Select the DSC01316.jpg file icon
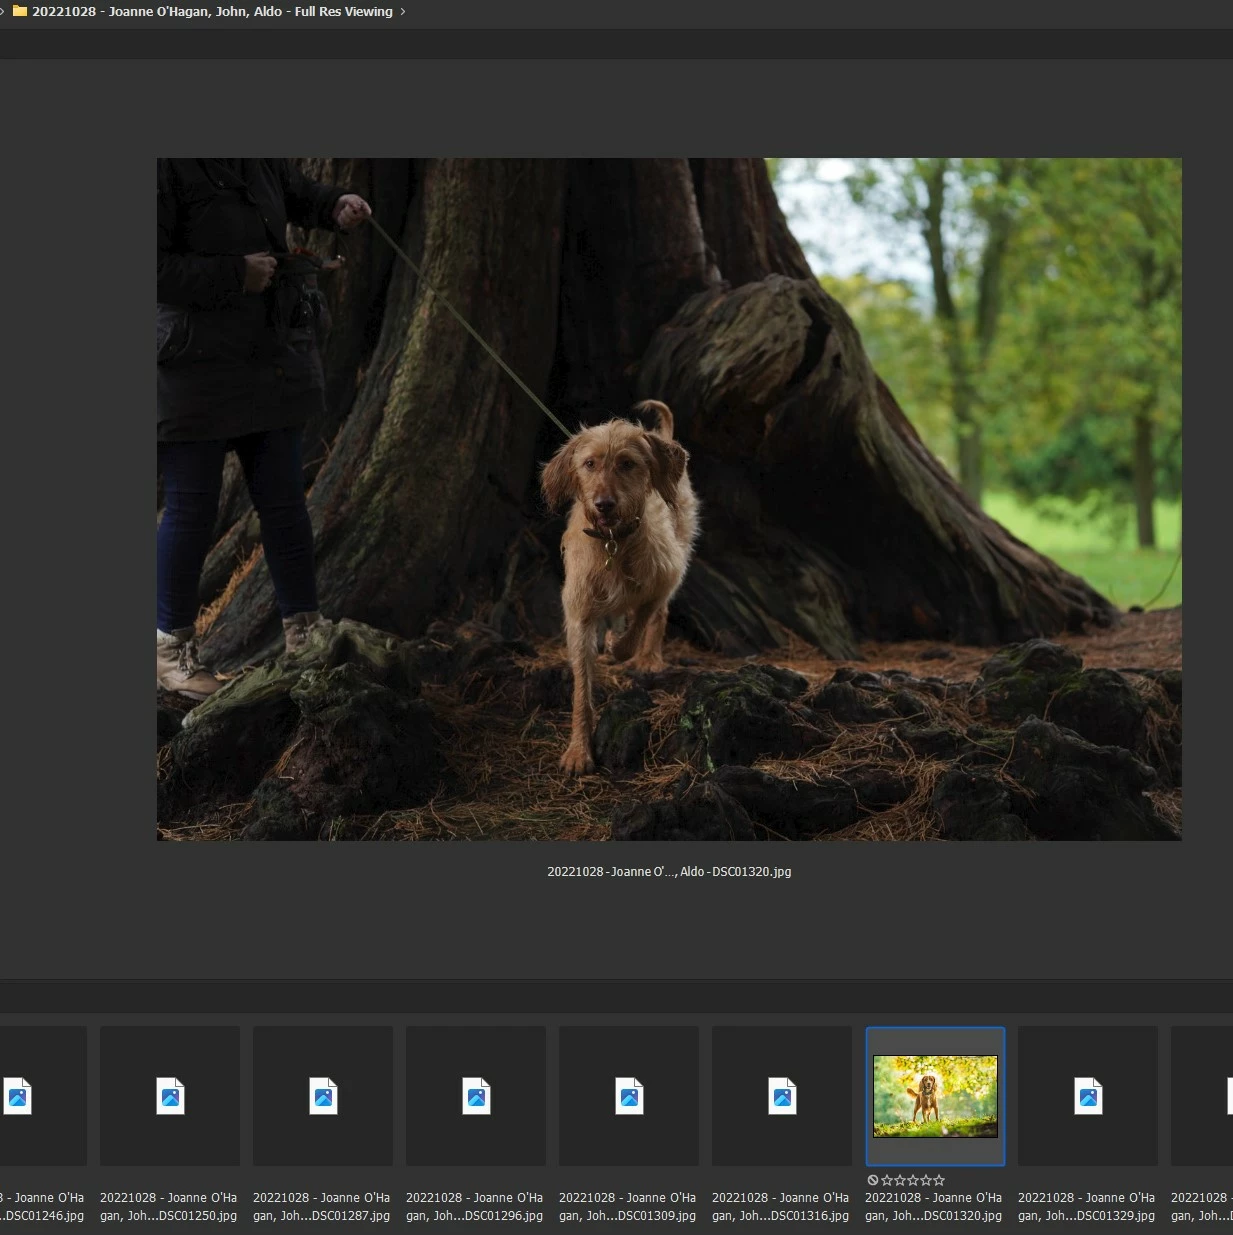This screenshot has width=1233, height=1235. click(x=782, y=1096)
